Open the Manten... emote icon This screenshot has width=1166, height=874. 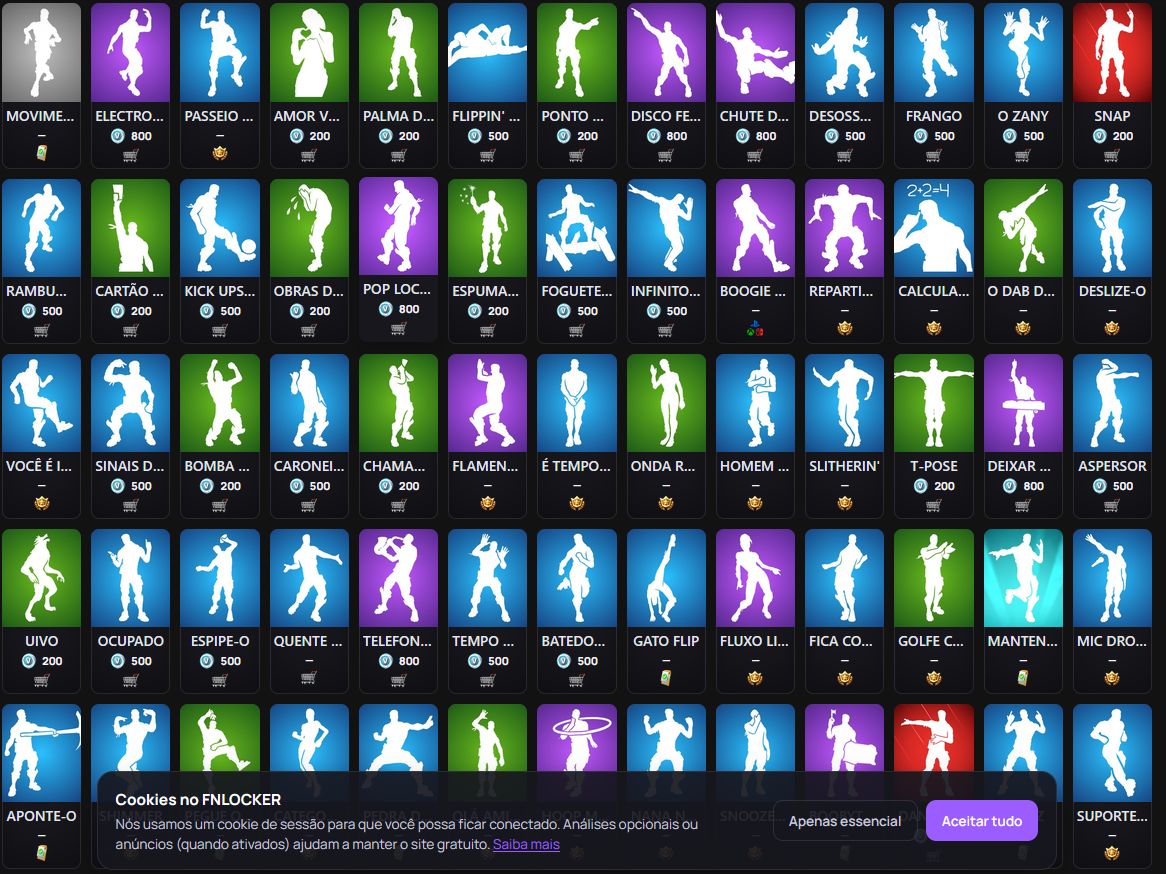point(1022,578)
